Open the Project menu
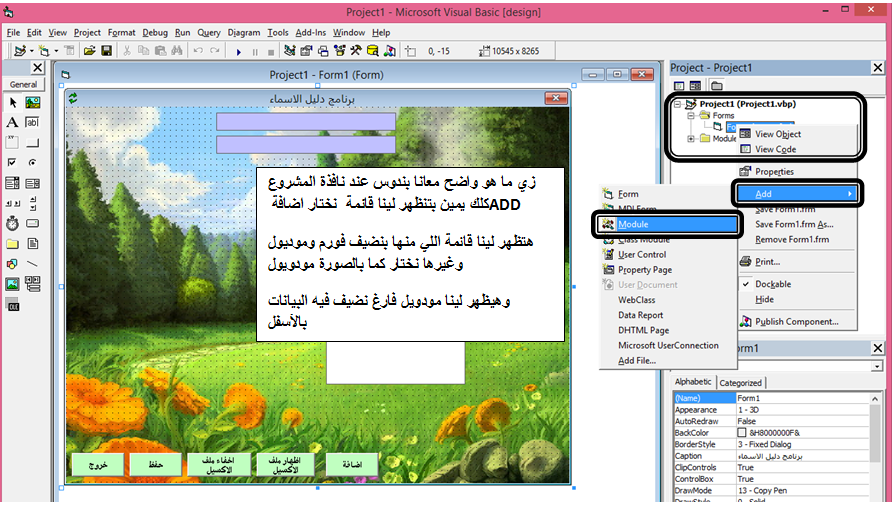 (87, 33)
